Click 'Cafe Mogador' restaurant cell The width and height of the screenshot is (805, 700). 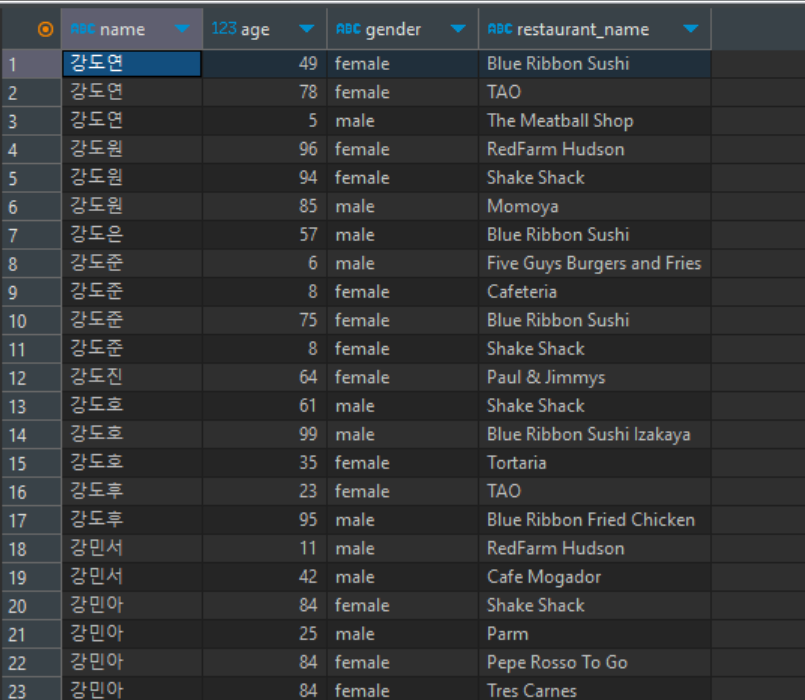click(595, 577)
